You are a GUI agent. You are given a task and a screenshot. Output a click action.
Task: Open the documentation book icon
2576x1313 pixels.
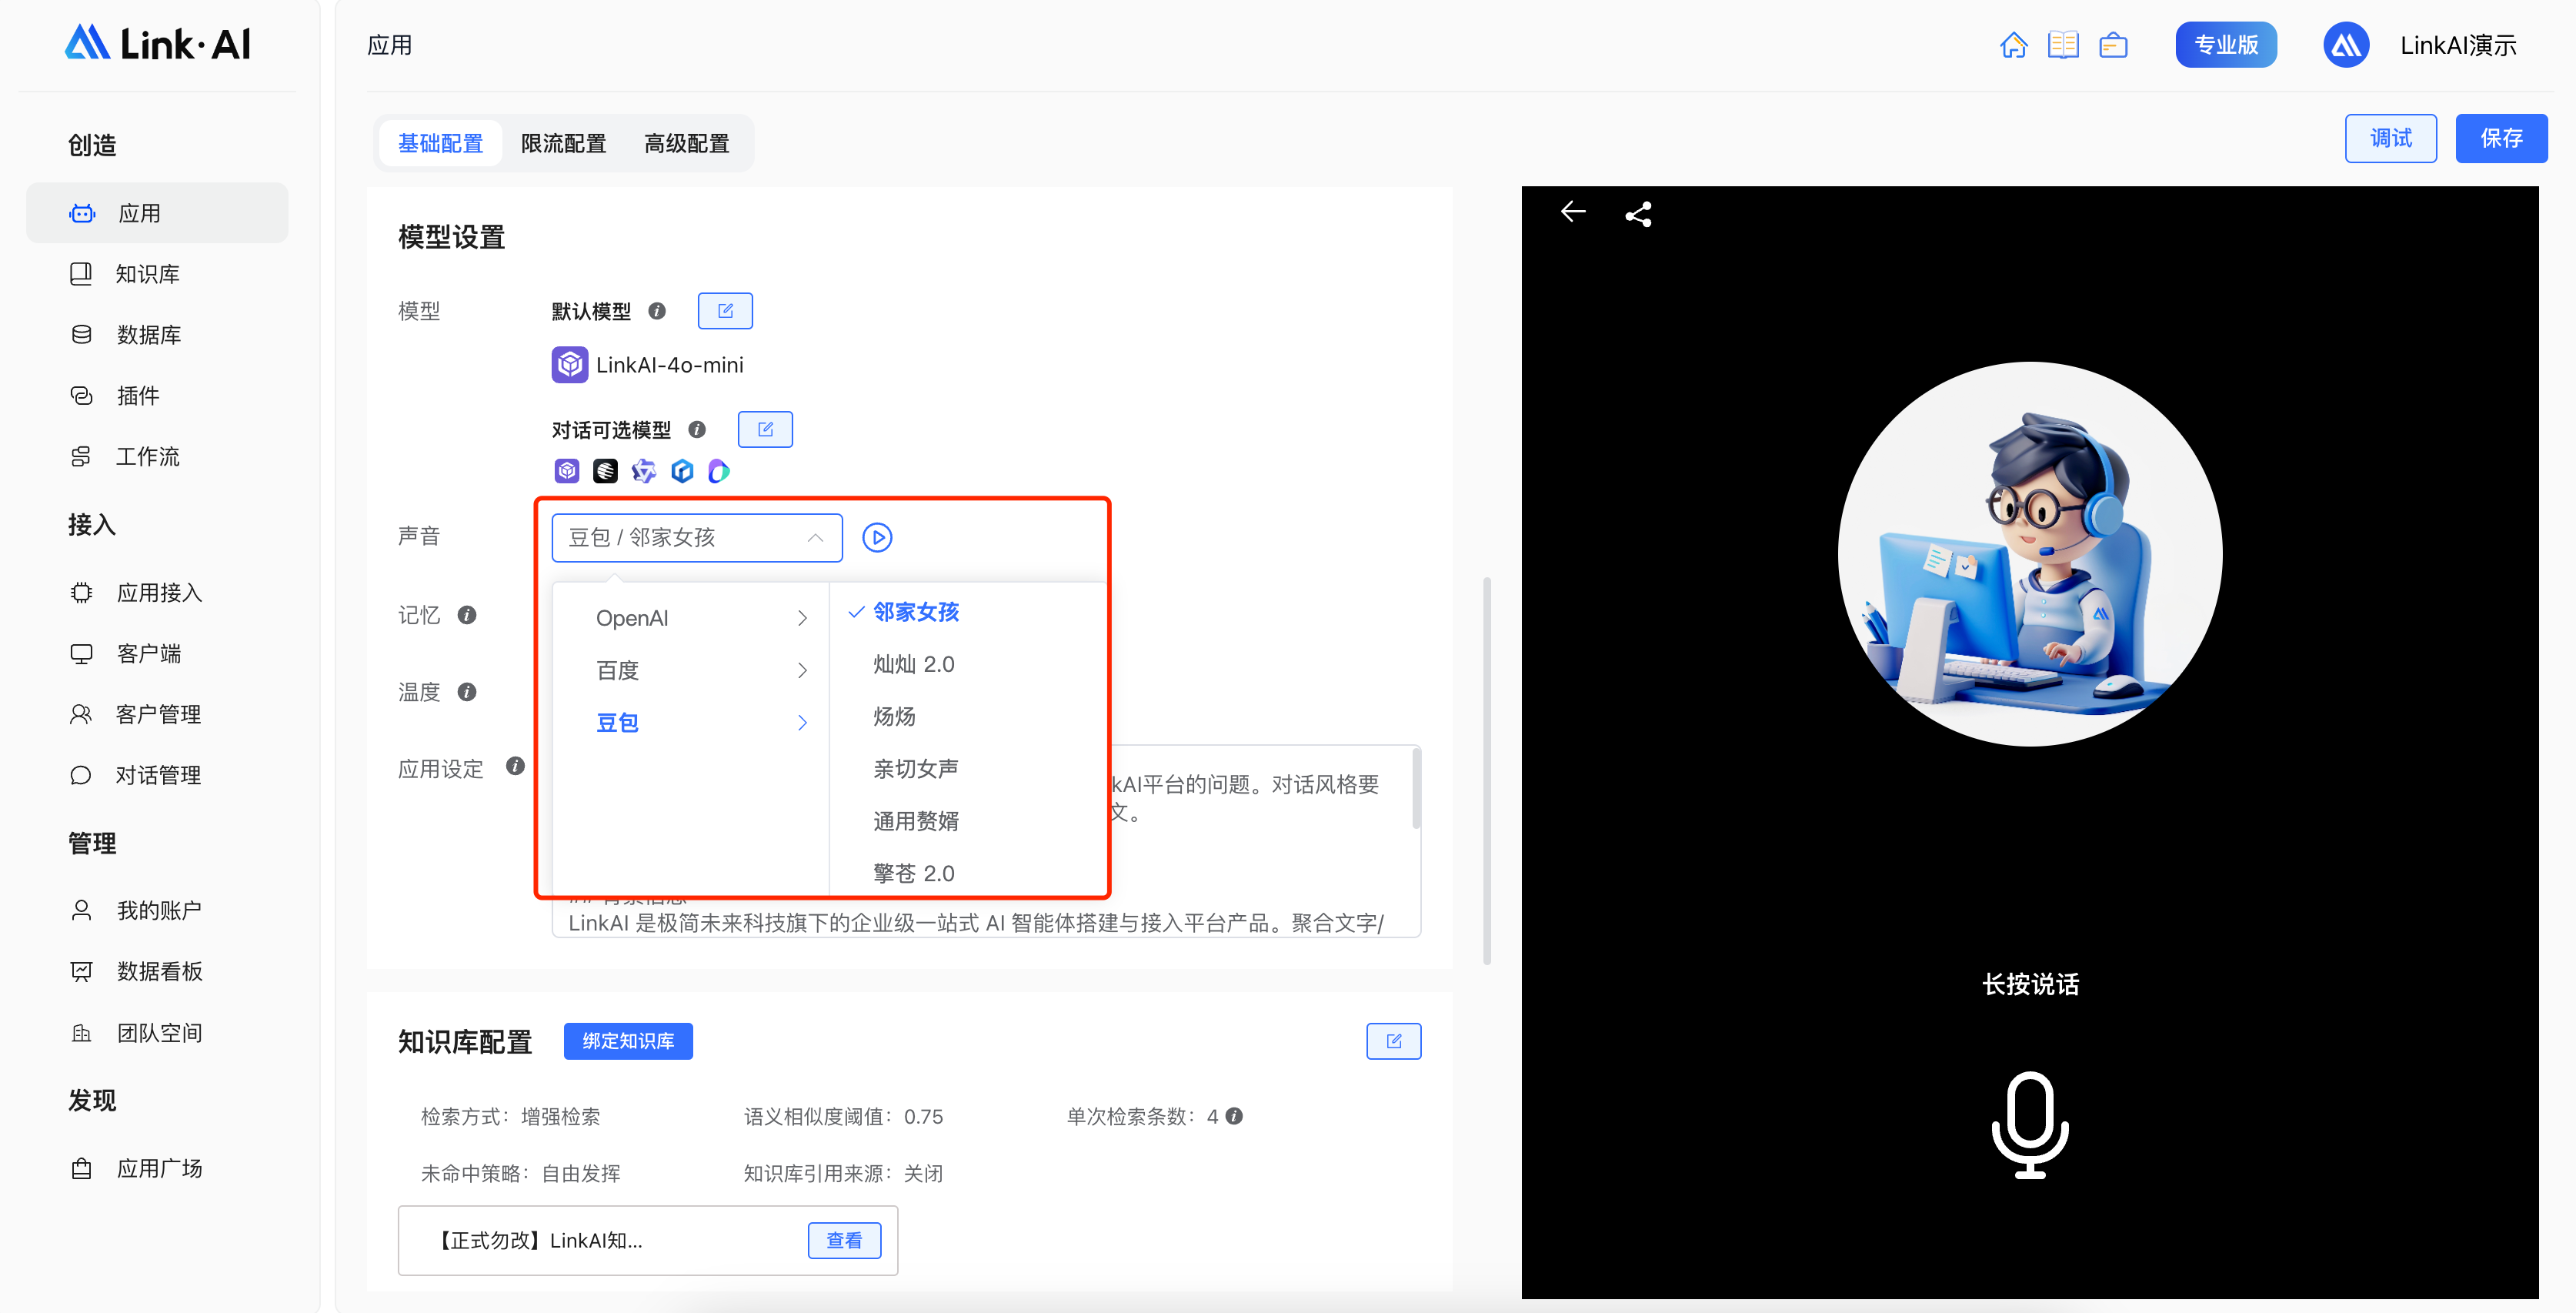2063,45
